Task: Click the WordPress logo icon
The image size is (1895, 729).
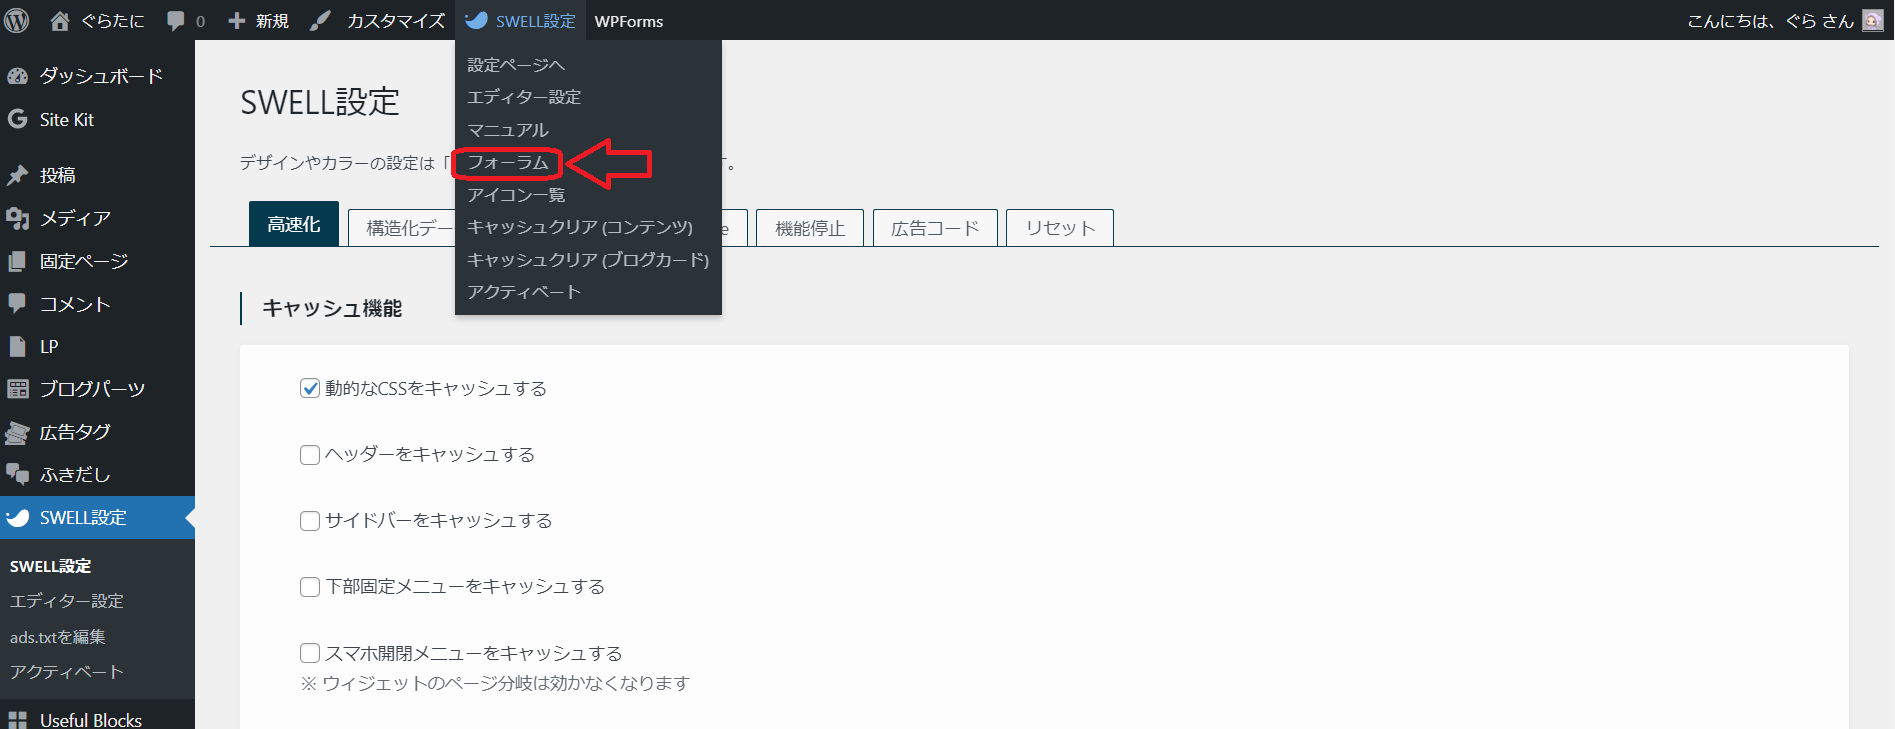Action: click(17, 21)
